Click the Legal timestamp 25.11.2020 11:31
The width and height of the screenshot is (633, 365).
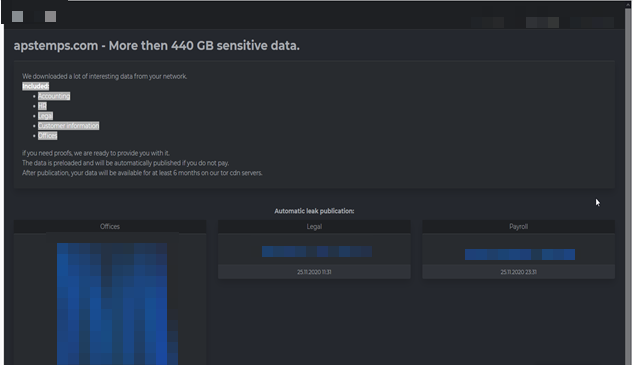click(314, 272)
